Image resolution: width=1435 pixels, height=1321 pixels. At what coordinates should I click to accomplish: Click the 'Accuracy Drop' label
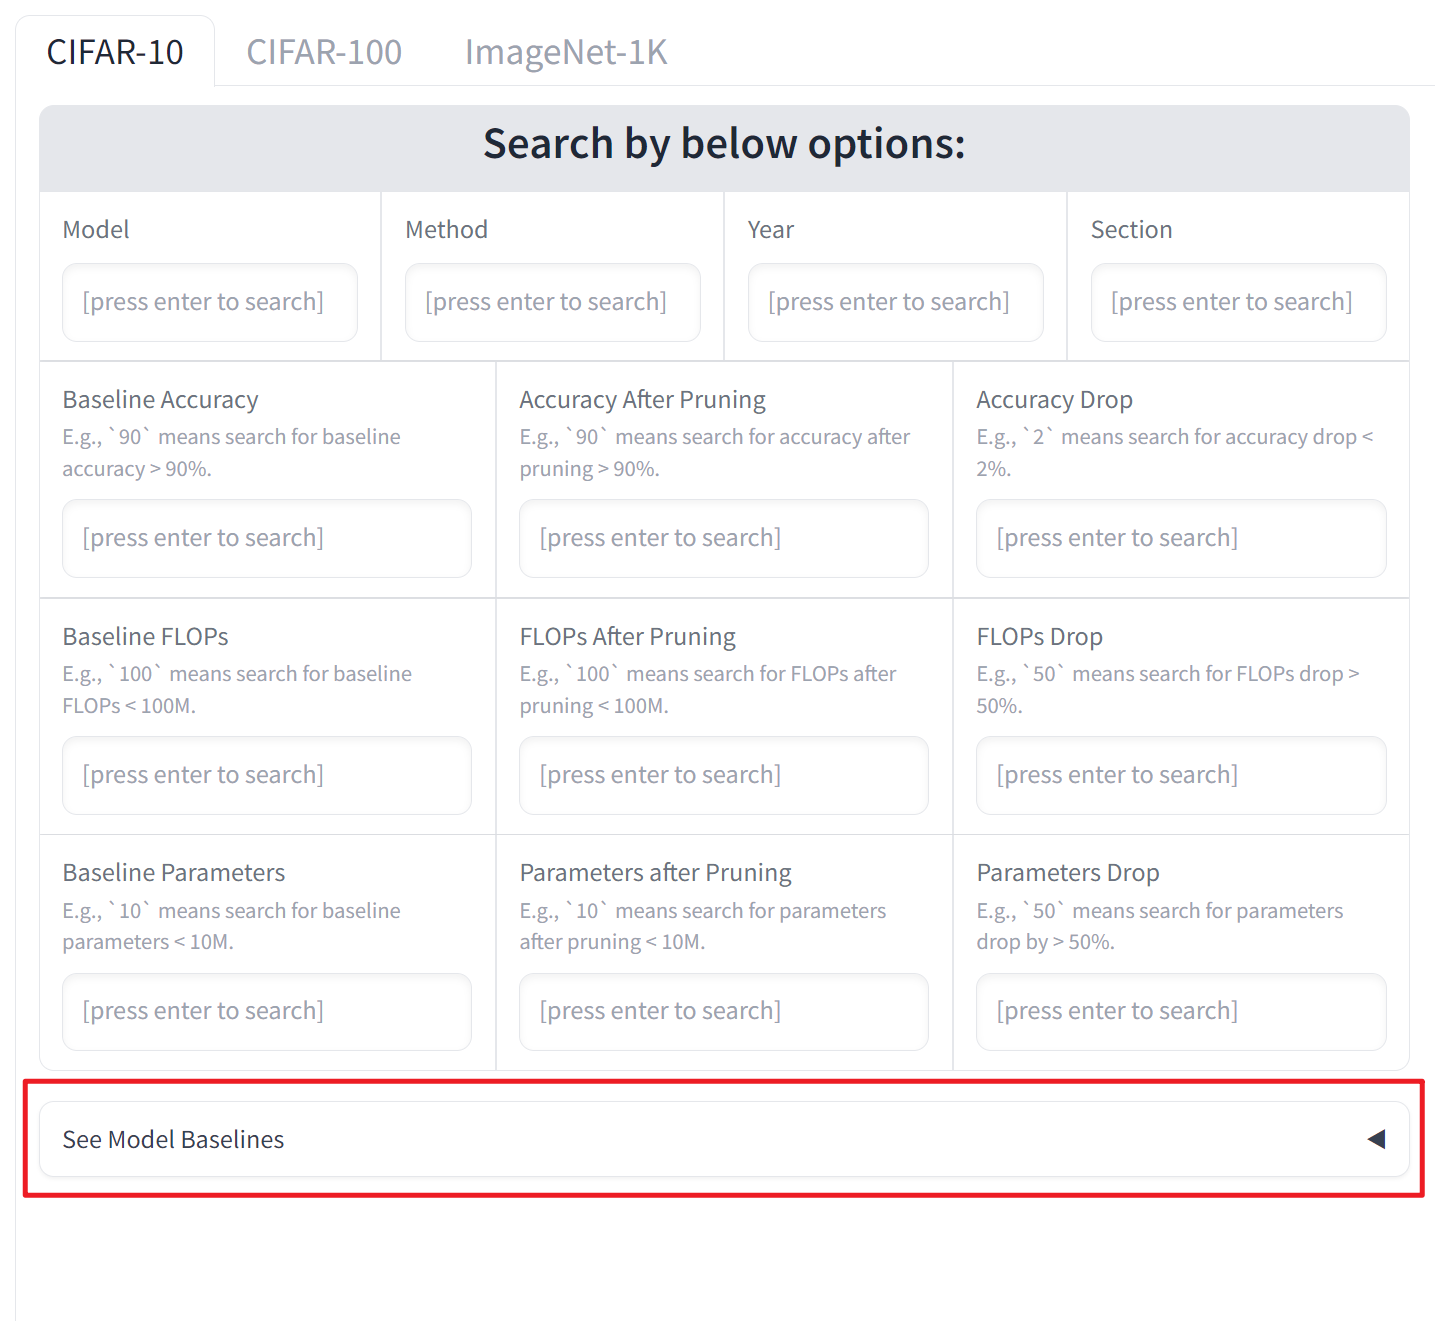(1054, 400)
